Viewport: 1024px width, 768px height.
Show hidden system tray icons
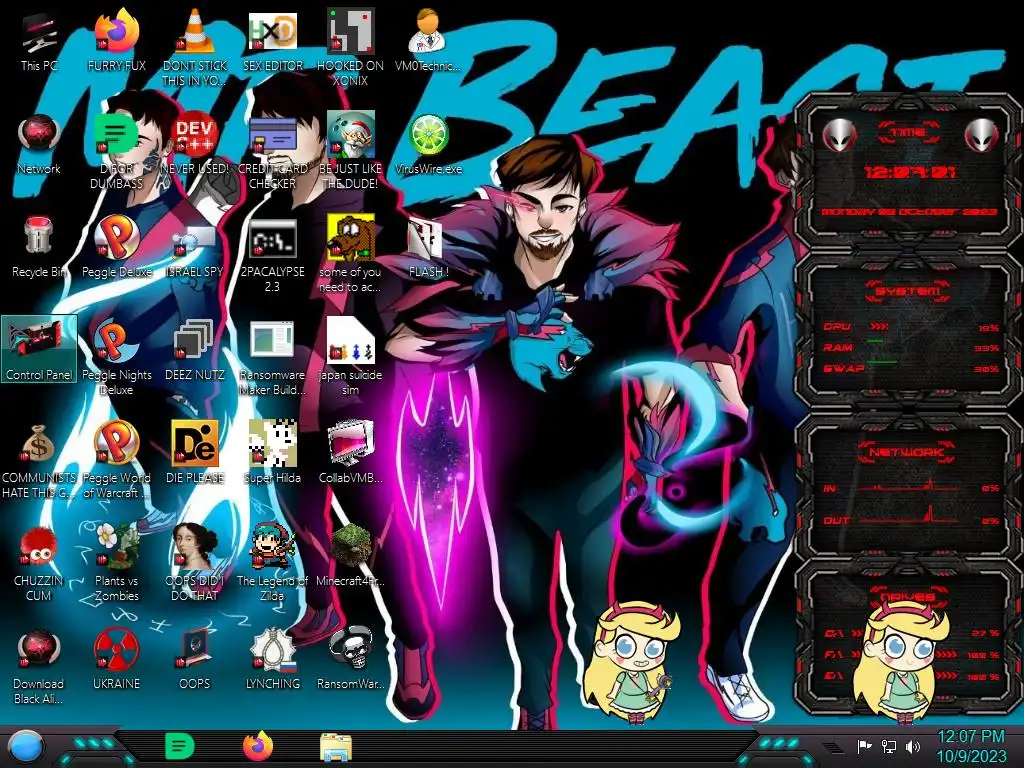(x=833, y=747)
